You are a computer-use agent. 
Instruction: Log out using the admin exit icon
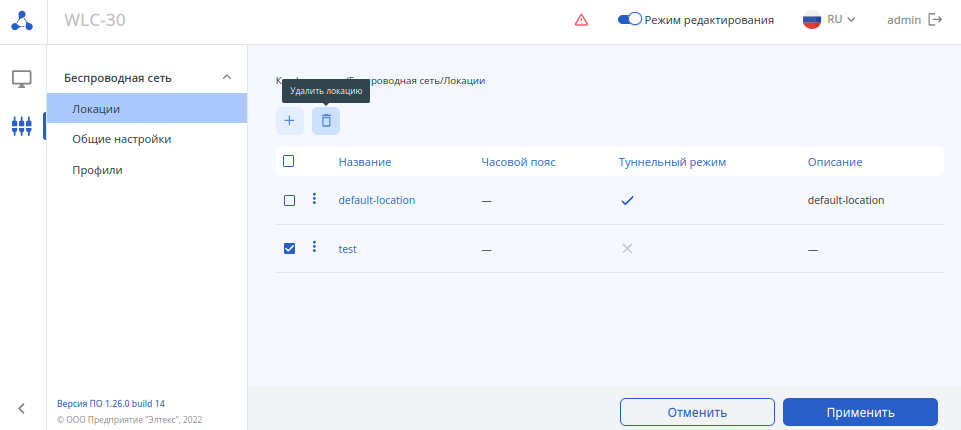click(936, 20)
